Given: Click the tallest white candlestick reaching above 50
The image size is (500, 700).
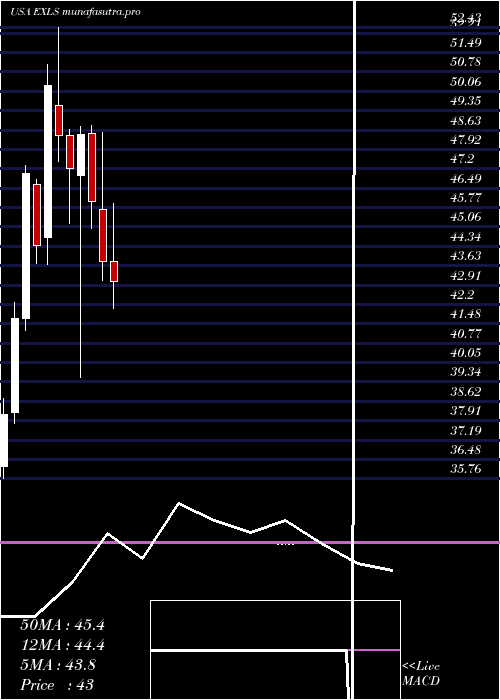Looking at the screenshot, I should (x=47, y=162).
